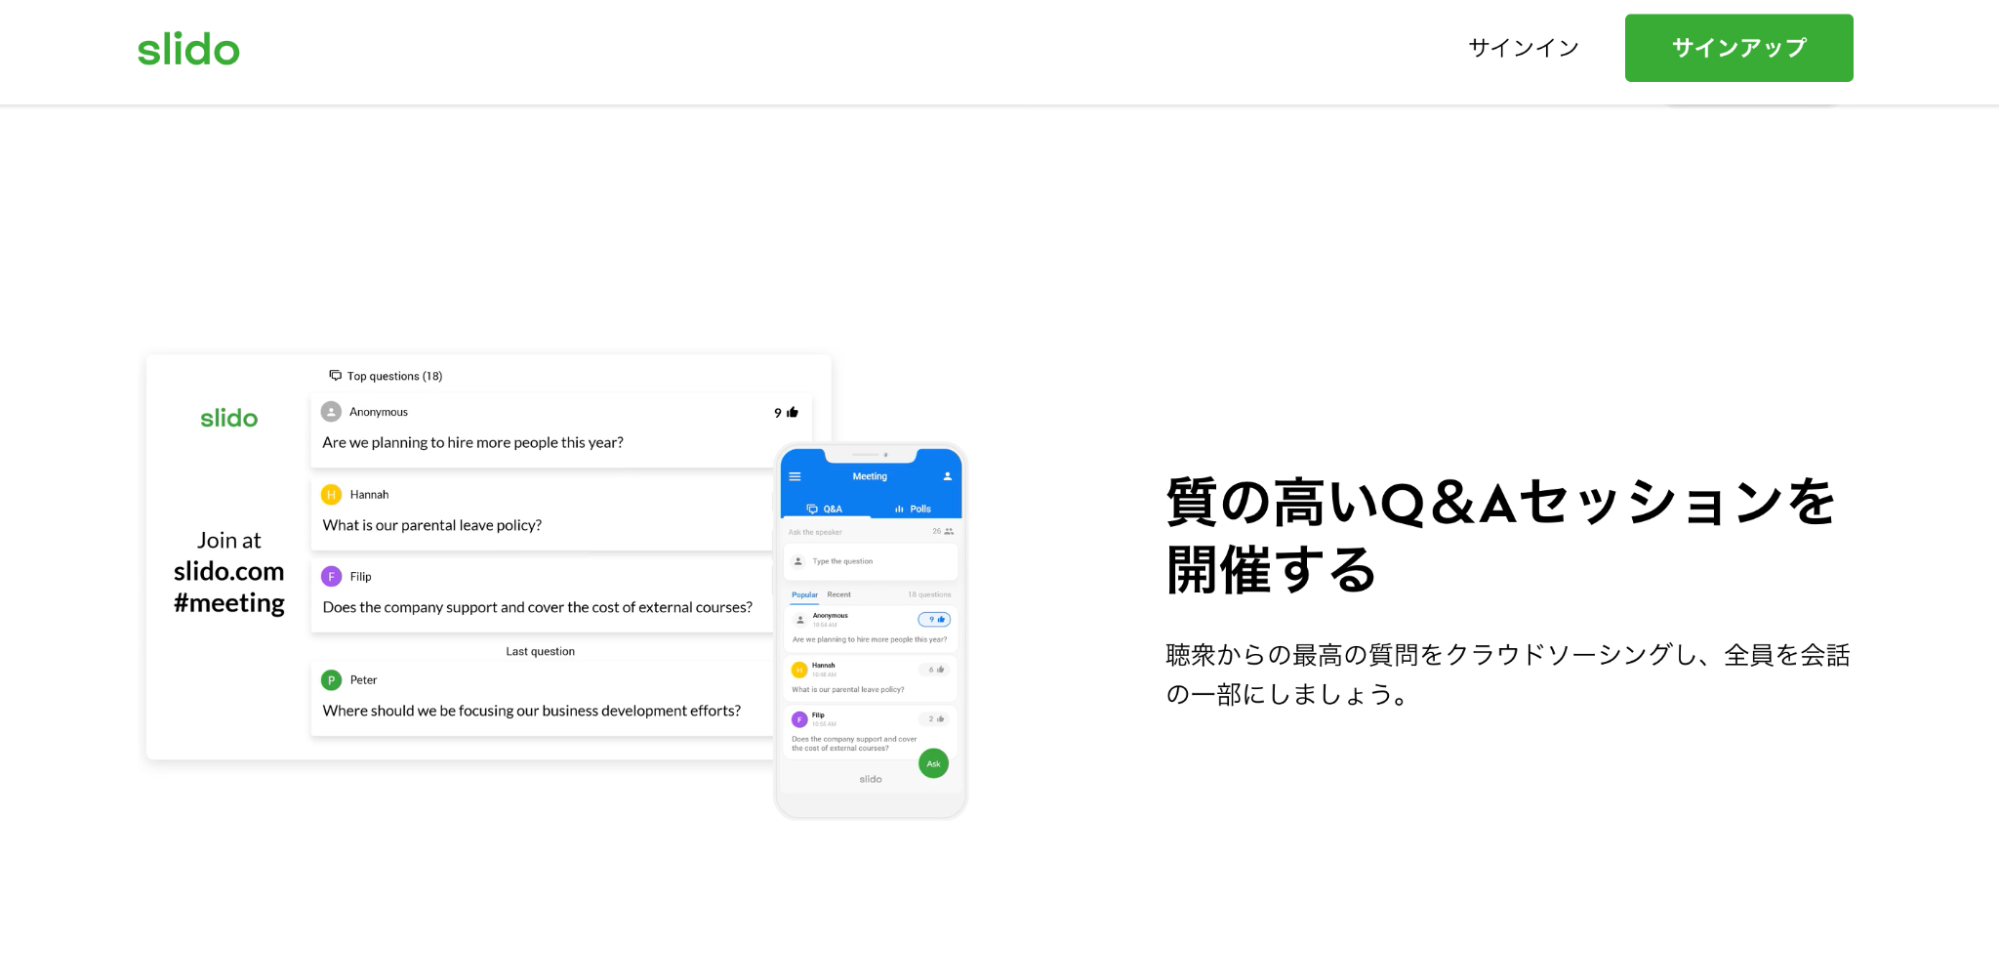Click "What is our parental leave policy?" on desktop card
Screen dimensions: 1999x953
432,525
